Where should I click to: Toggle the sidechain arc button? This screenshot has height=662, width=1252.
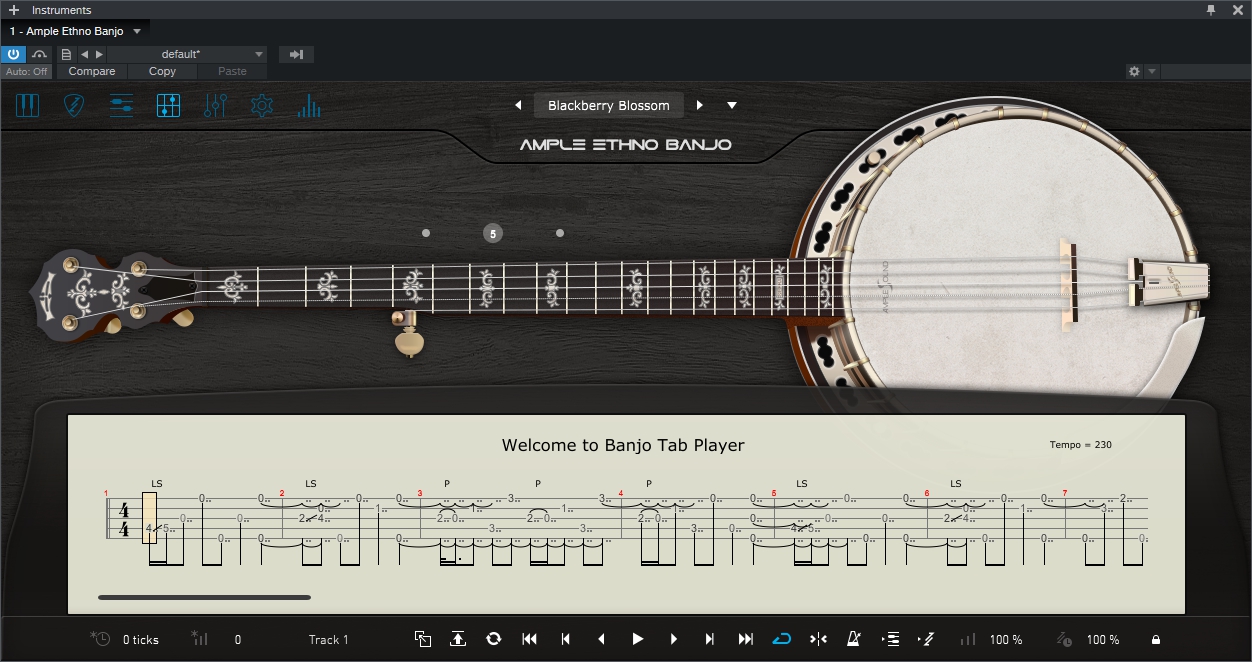click(40, 54)
